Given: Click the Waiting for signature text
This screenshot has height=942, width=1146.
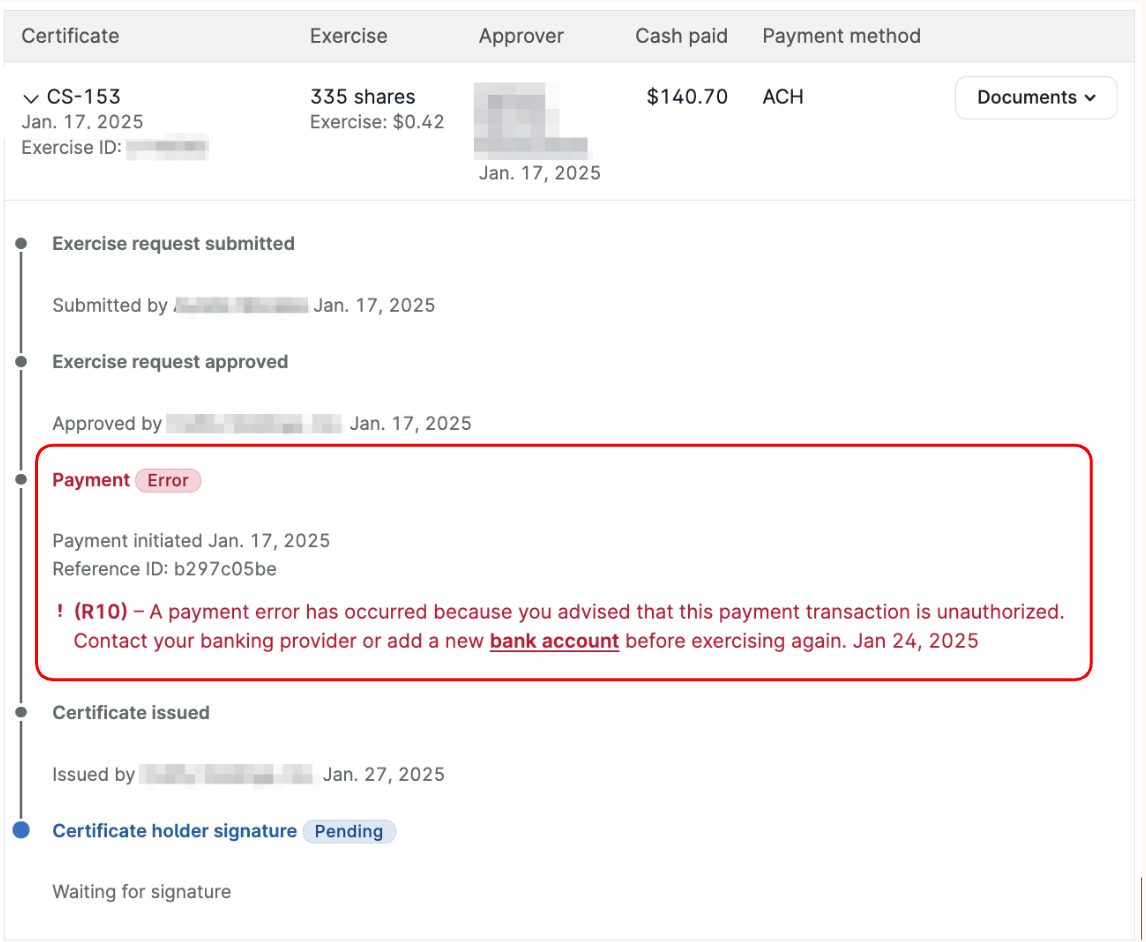Looking at the screenshot, I should point(142,892).
